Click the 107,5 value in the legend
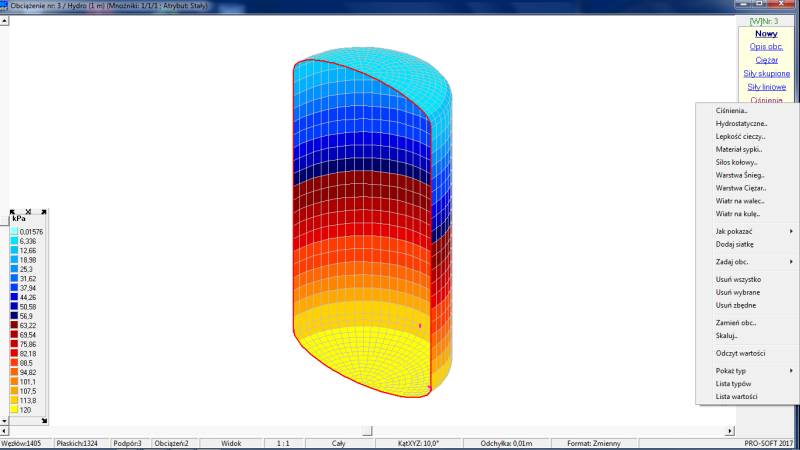800x450 pixels. 28,391
